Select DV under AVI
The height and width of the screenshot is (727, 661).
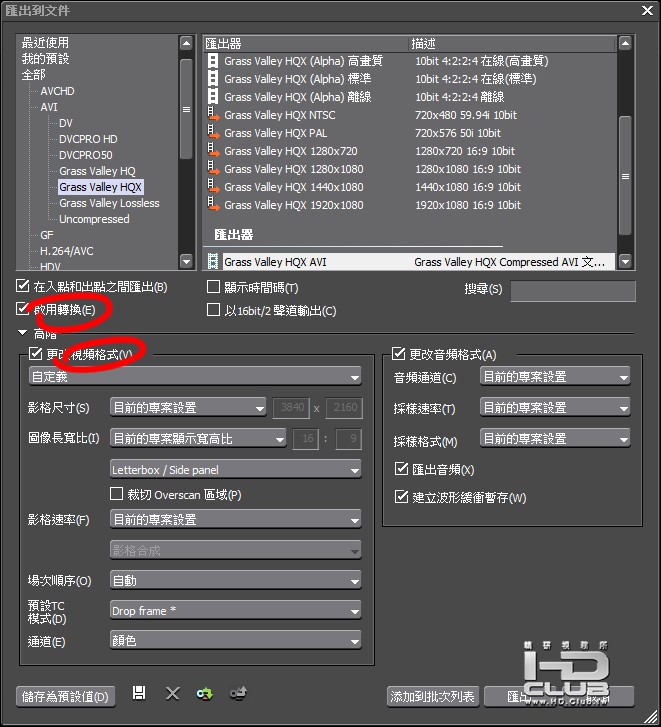[66, 123]
